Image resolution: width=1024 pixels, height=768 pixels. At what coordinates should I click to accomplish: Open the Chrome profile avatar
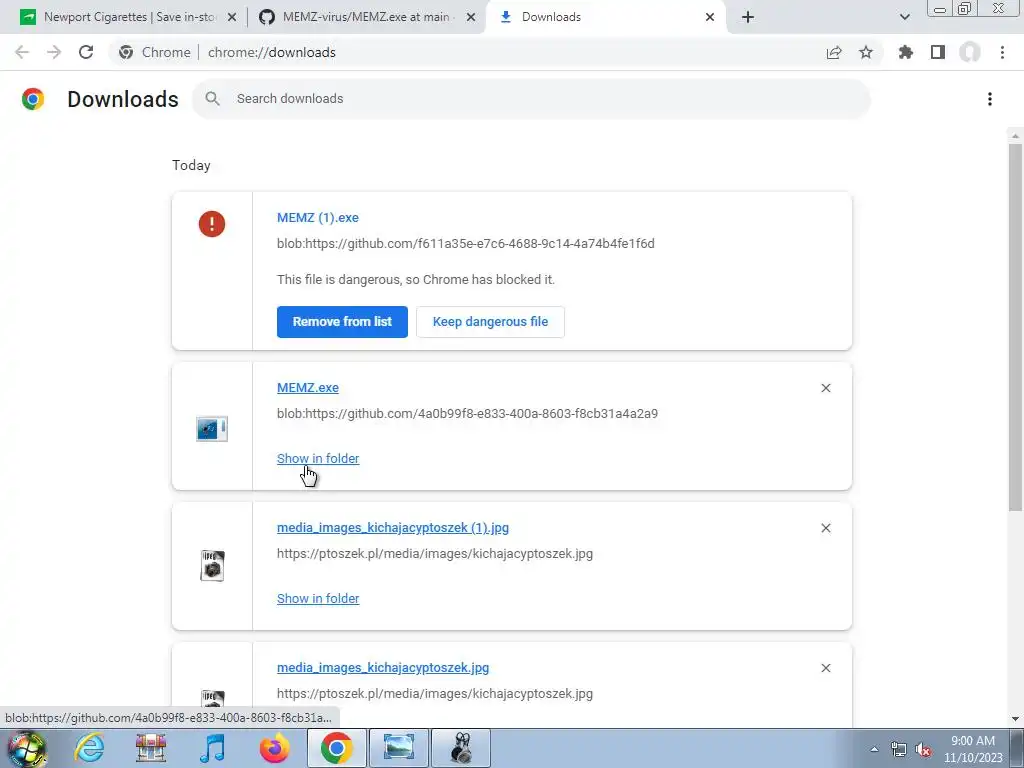point(970,52)
